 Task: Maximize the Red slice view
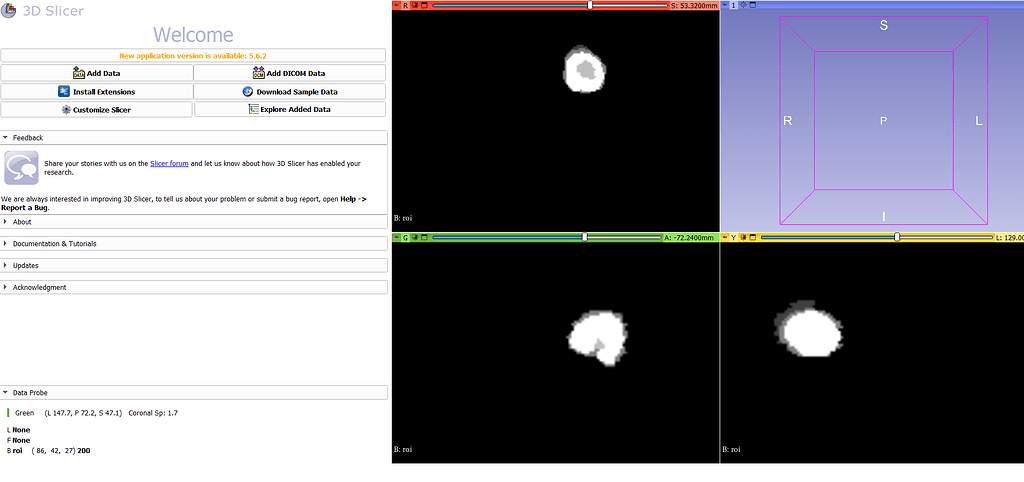424,5
